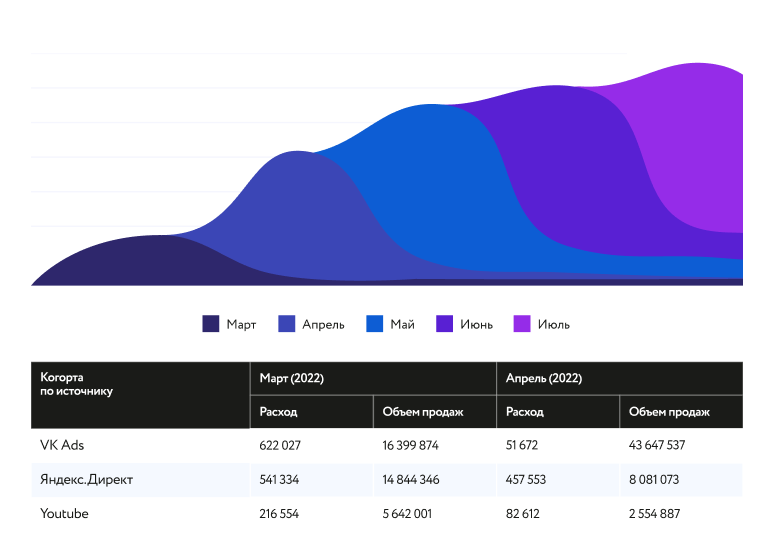Click the Март legend color swatch
This screenshot has width=774, height=548.
pos(211,324)
